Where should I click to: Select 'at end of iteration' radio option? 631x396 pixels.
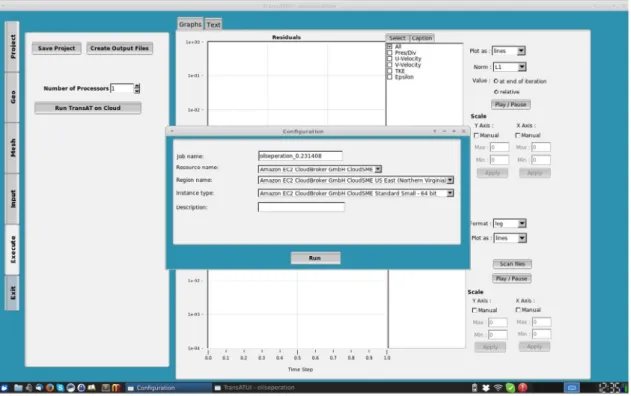coord(496,81)
